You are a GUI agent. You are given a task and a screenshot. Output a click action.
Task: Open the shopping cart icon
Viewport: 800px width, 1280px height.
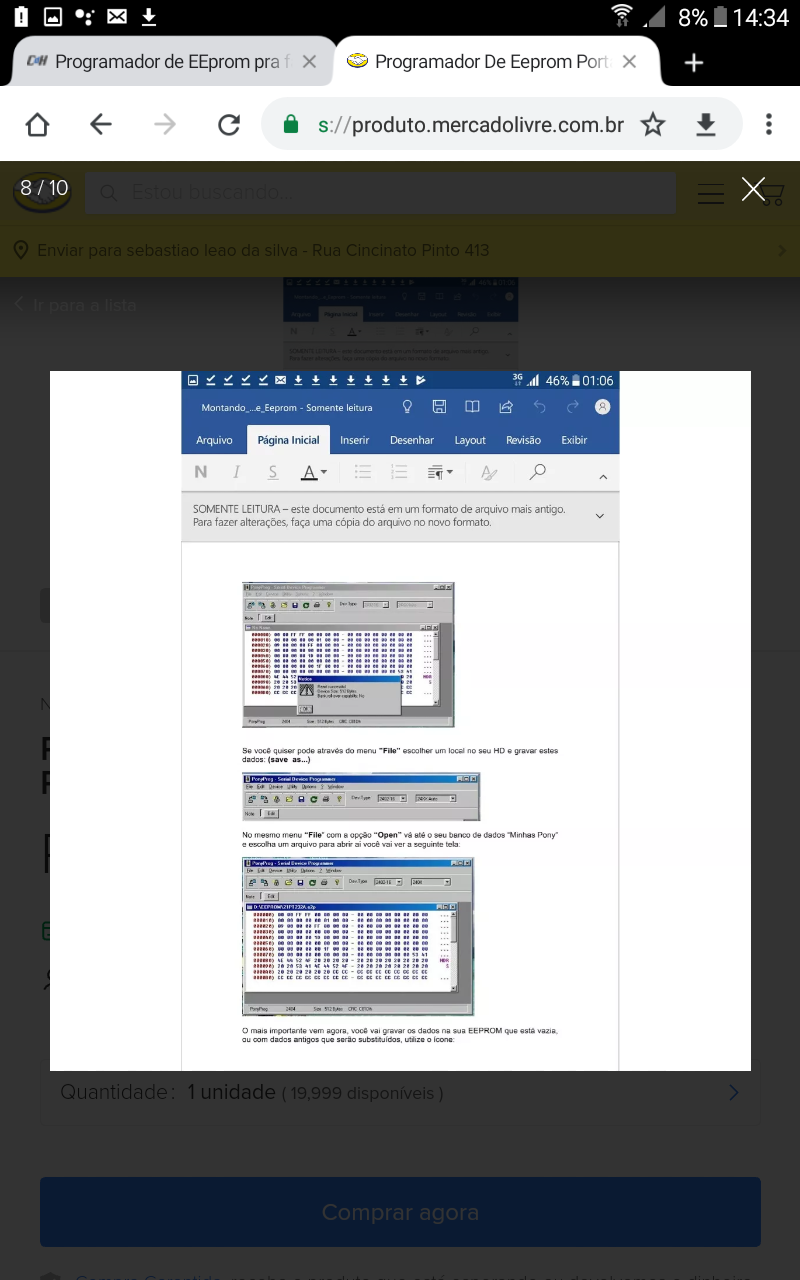coord(773,193)
